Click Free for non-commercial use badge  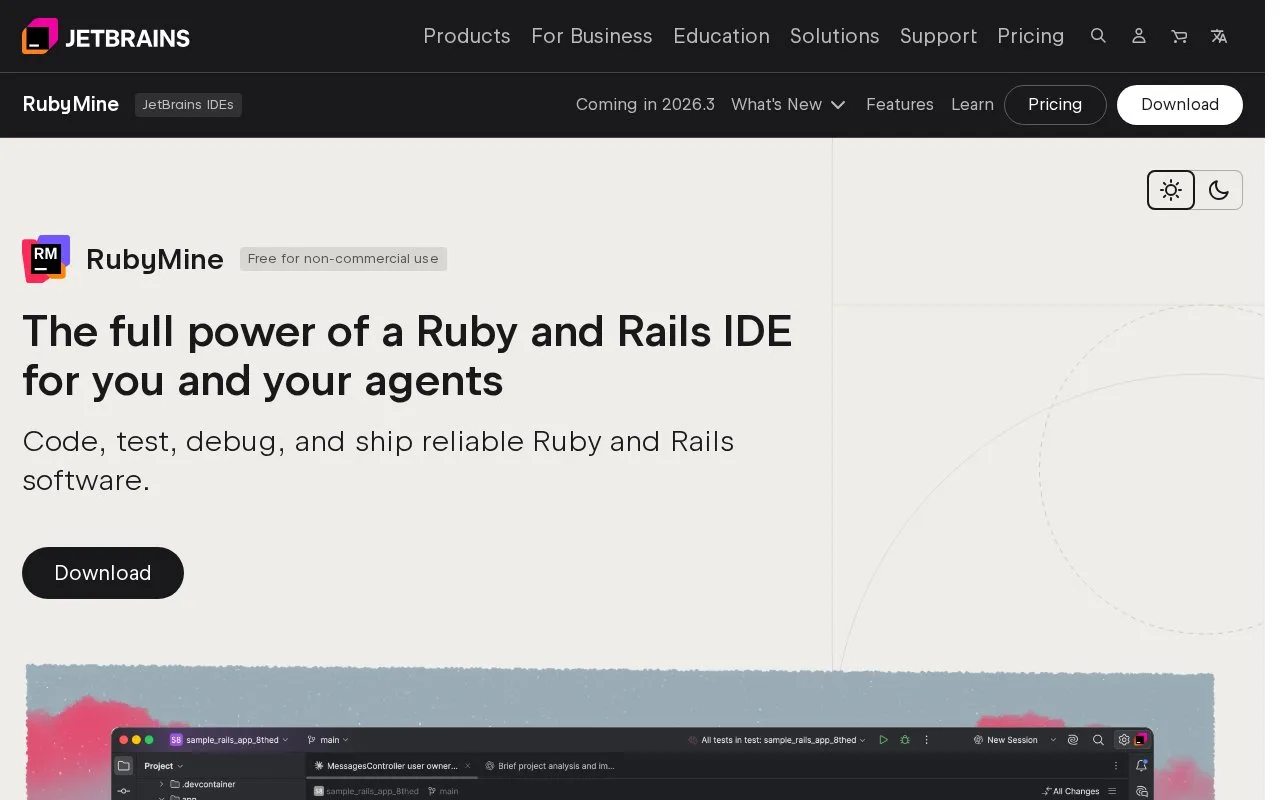[343, 259]
